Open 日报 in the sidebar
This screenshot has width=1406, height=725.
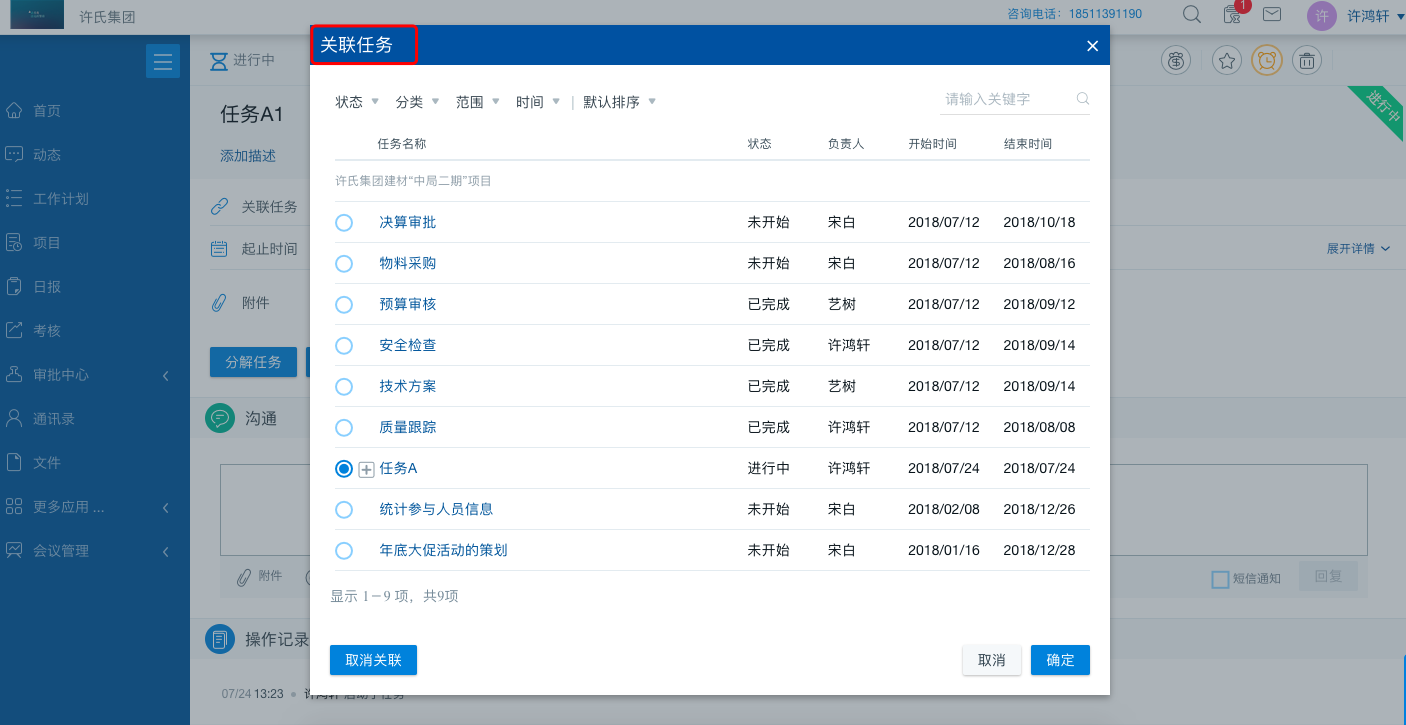tap(47, 287)
